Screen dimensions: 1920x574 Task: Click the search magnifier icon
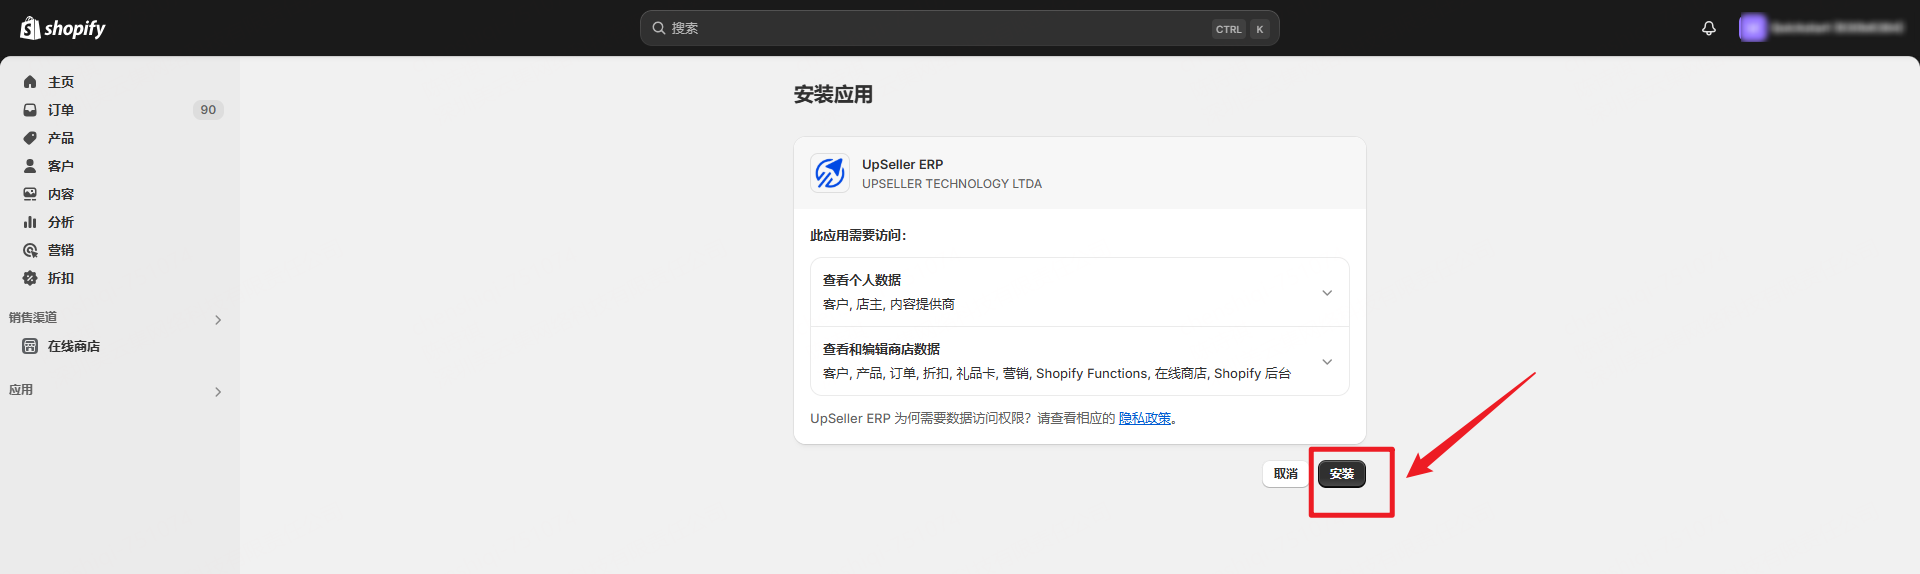[x=659, y=28]
